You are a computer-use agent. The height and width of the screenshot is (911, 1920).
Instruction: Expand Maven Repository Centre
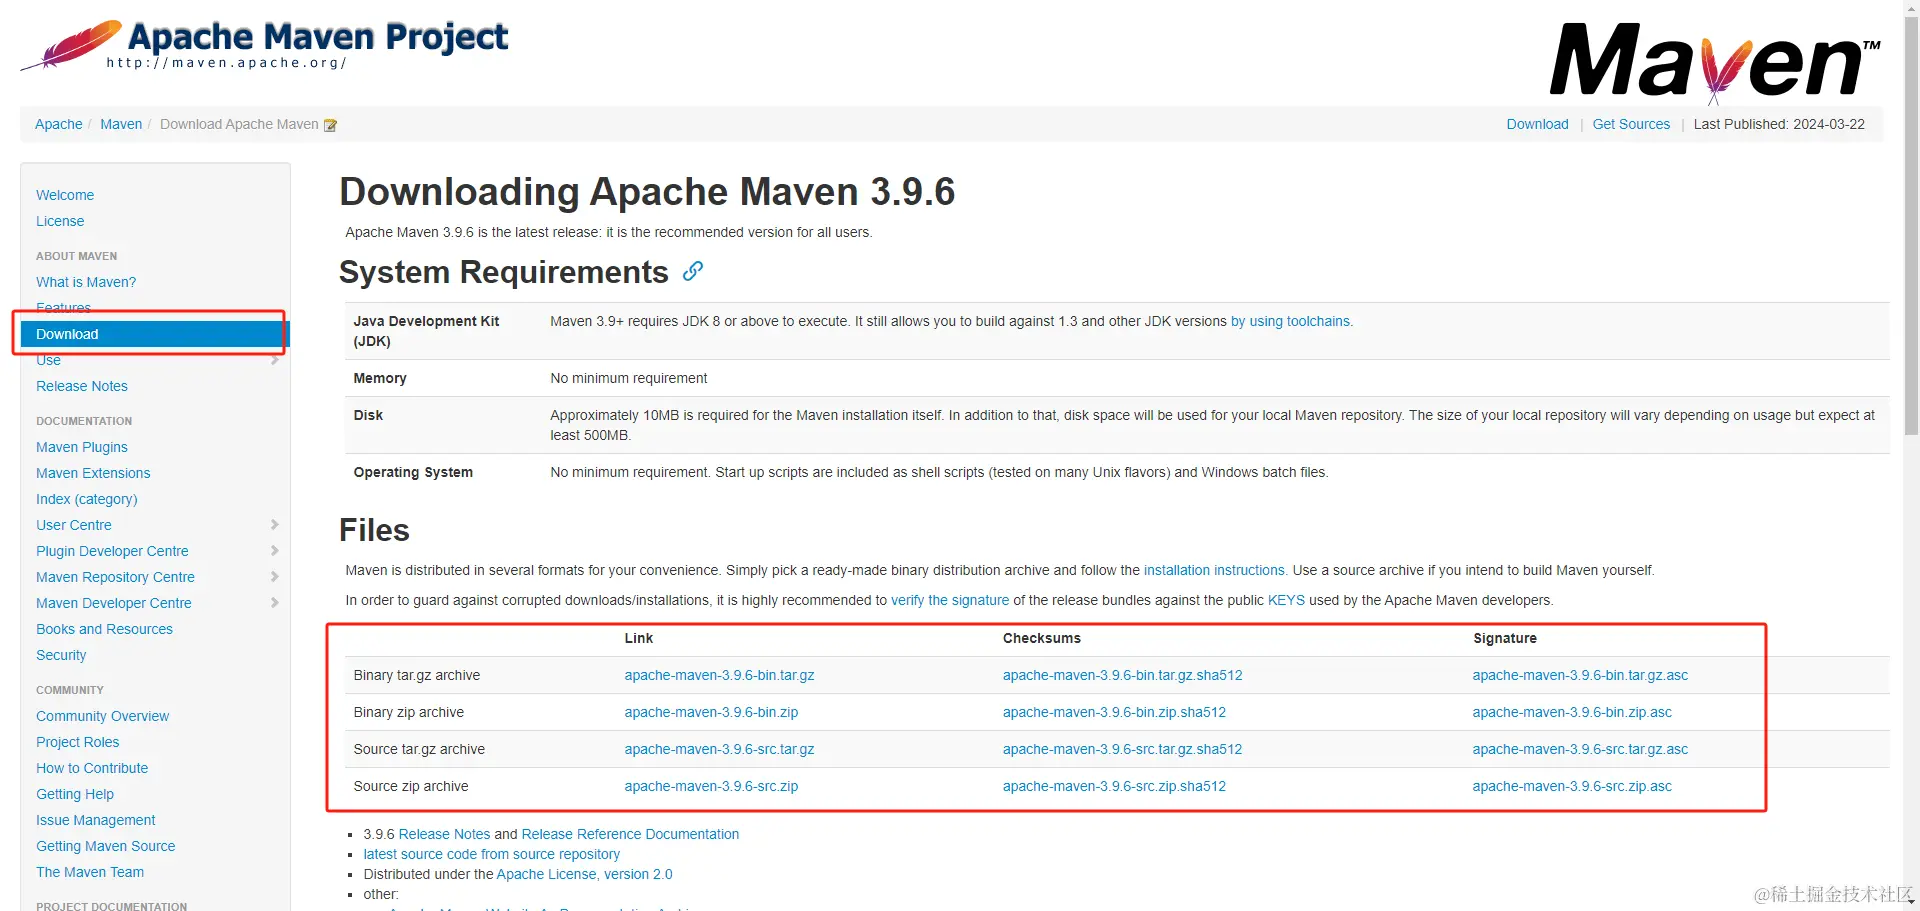click(x=275, y=576)
